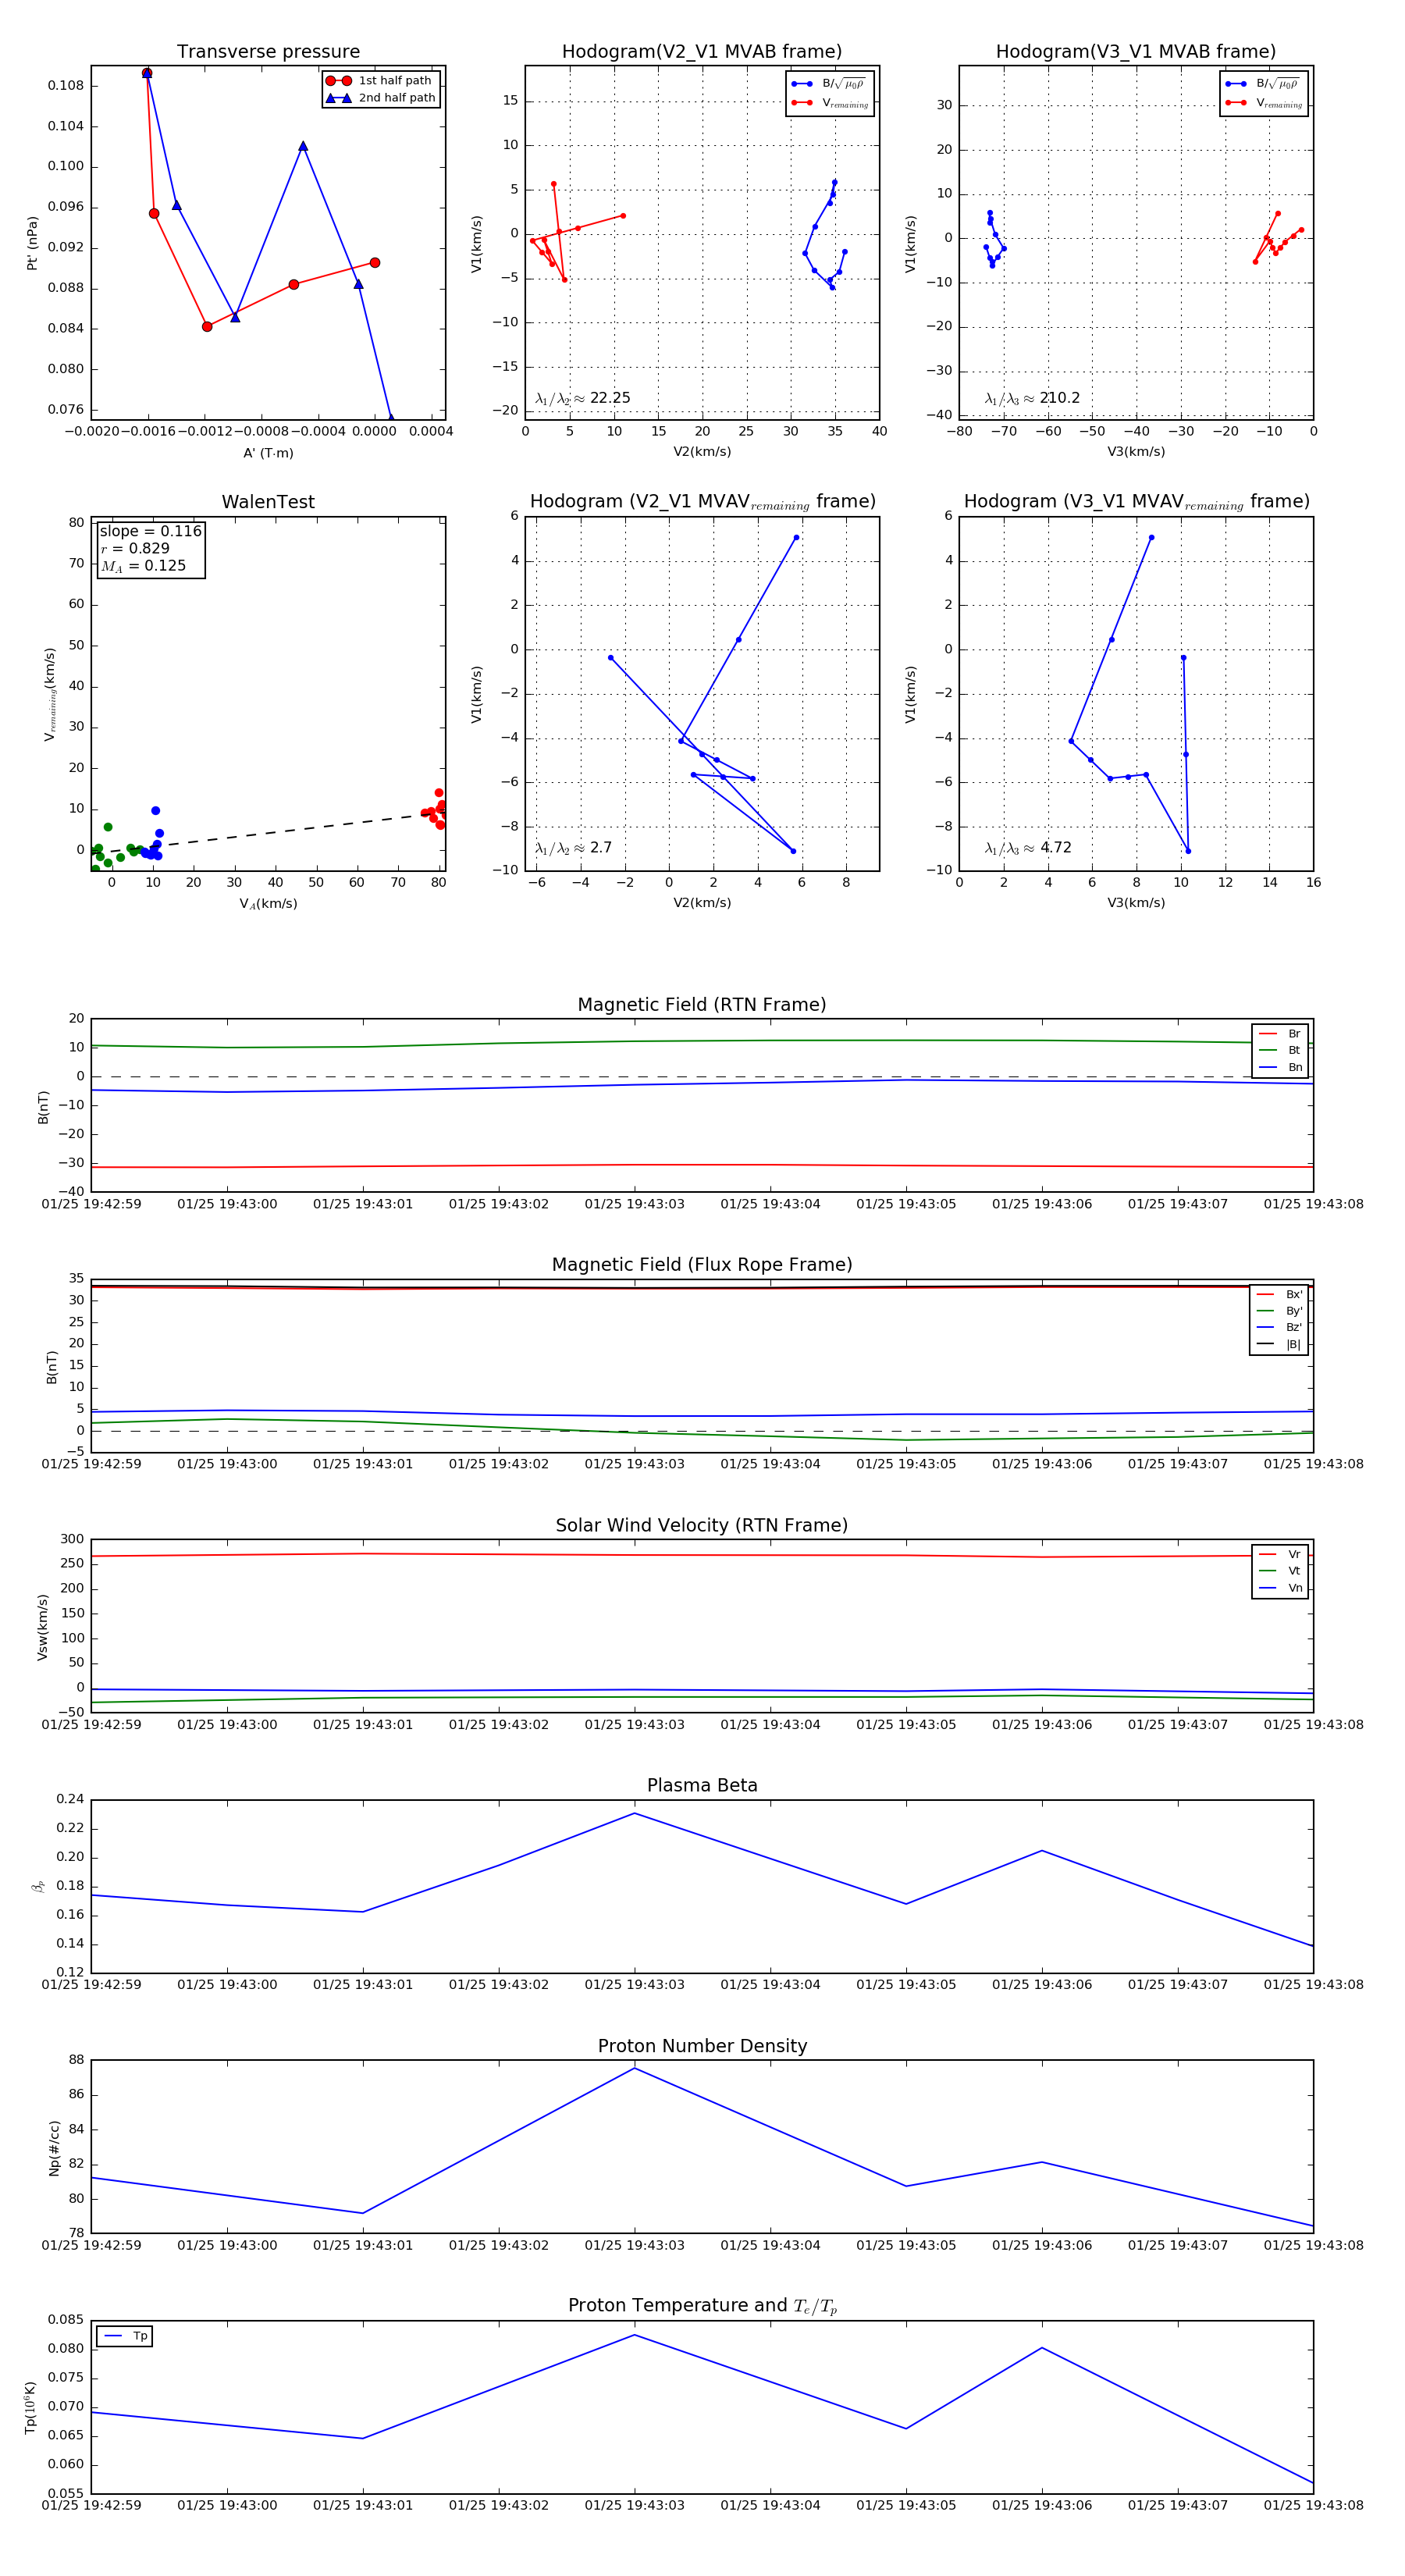Click the "Hodogram(V3_V1 MVAB frame)" title
1405x2576 pixels.
[x=1136, y=52]
